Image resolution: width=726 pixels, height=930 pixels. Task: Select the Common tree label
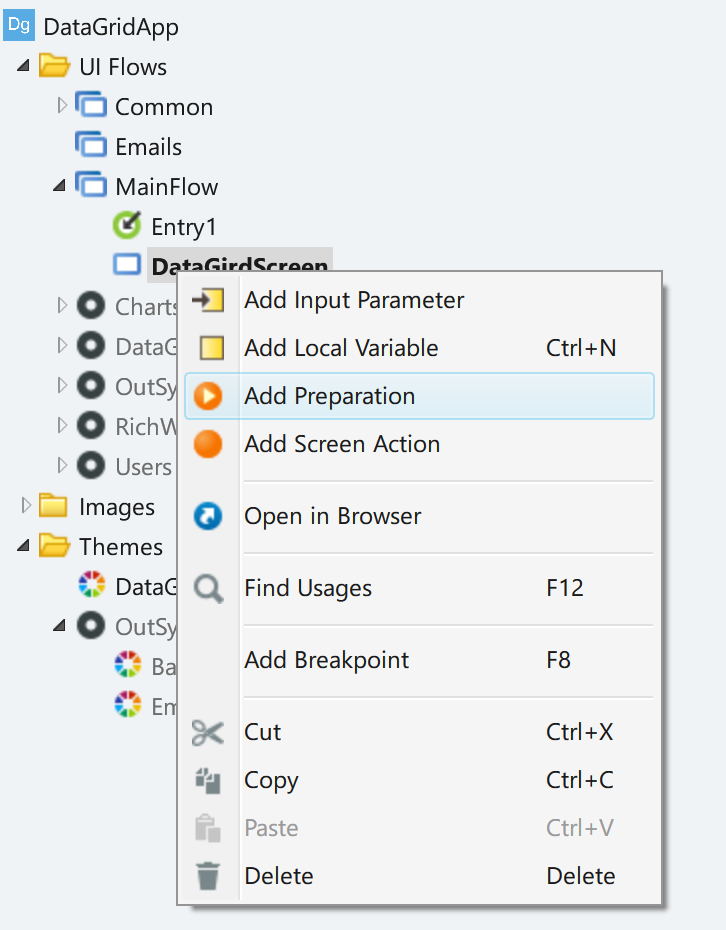click(164, 107)
